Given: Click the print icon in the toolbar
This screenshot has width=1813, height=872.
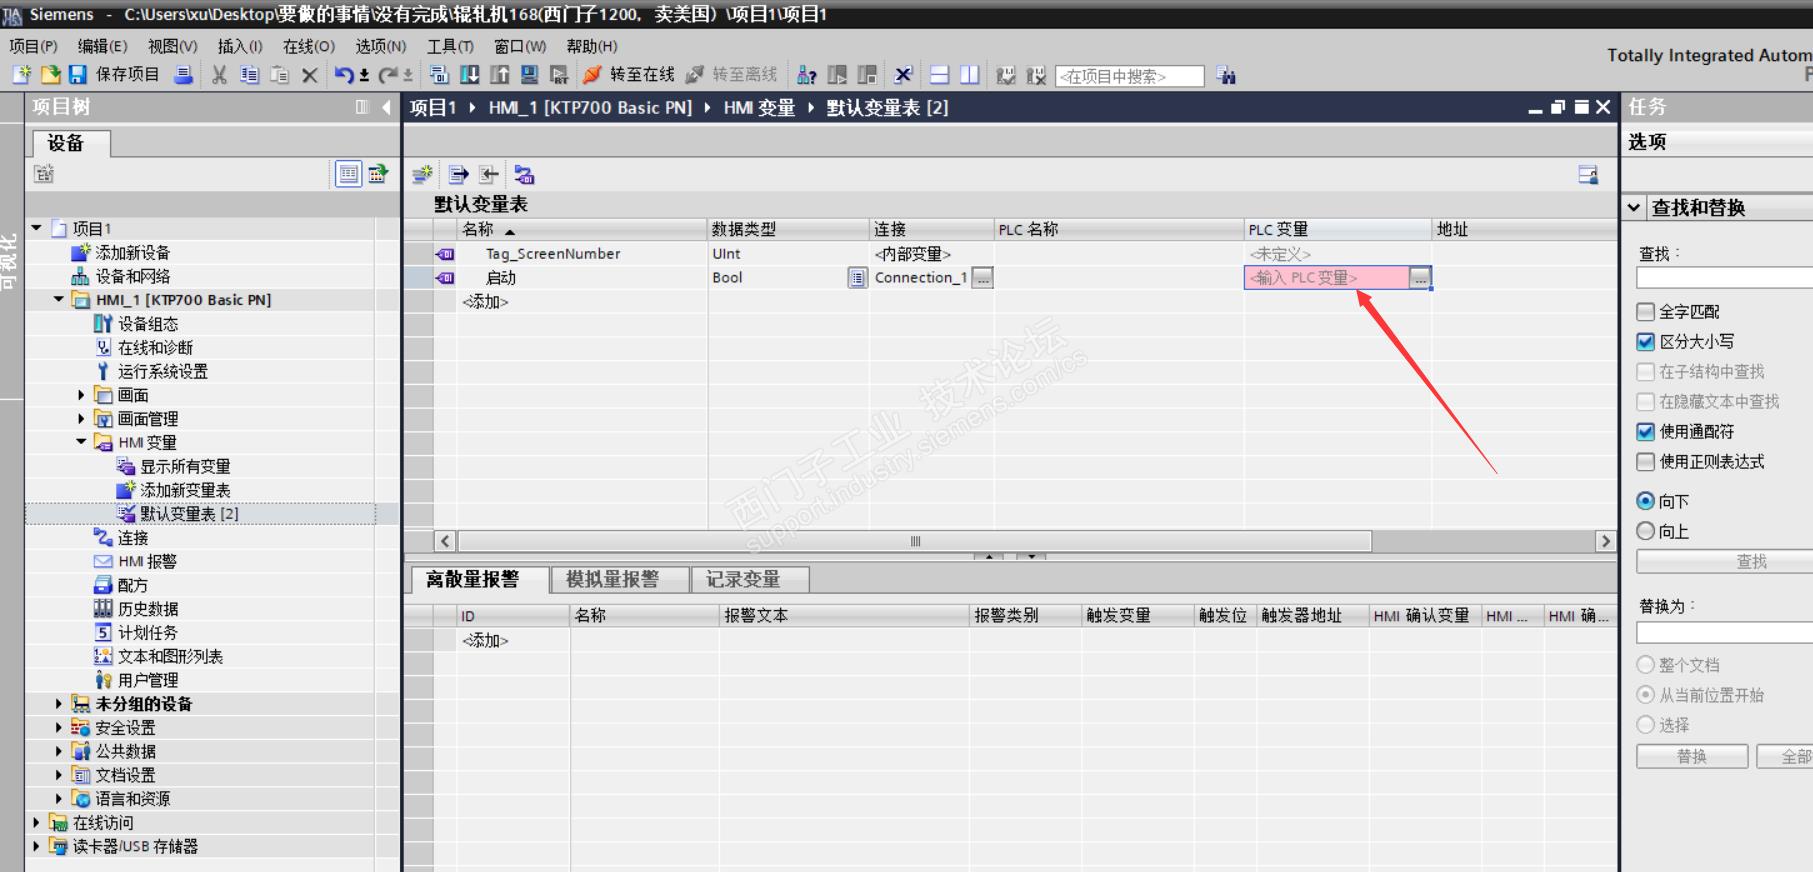Looking at the screenshot, I should (184, 75).
